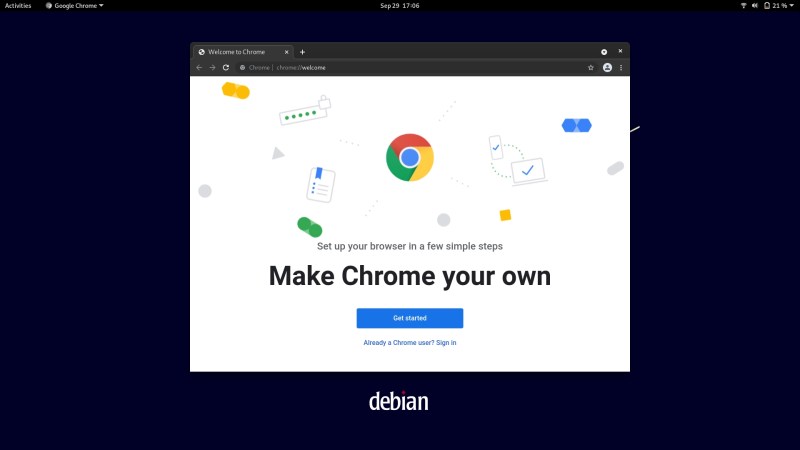
Task: Expand the system menu dropdown arrow
Action: pyautogui.click(x=791, y=6)
